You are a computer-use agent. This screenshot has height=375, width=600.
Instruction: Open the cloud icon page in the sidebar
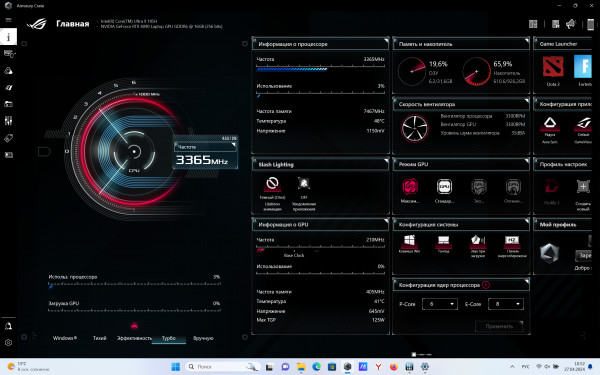click(x=8, y=71)
